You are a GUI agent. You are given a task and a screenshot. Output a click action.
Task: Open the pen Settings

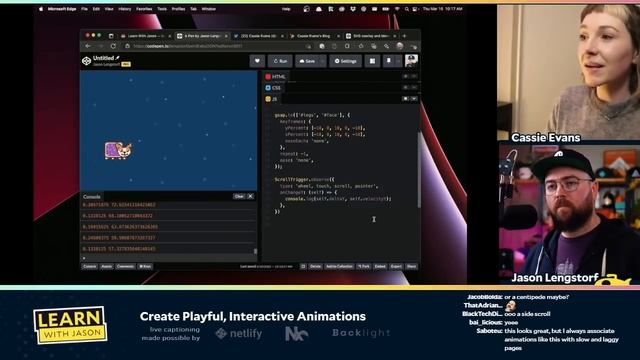[x=345, y=61]
